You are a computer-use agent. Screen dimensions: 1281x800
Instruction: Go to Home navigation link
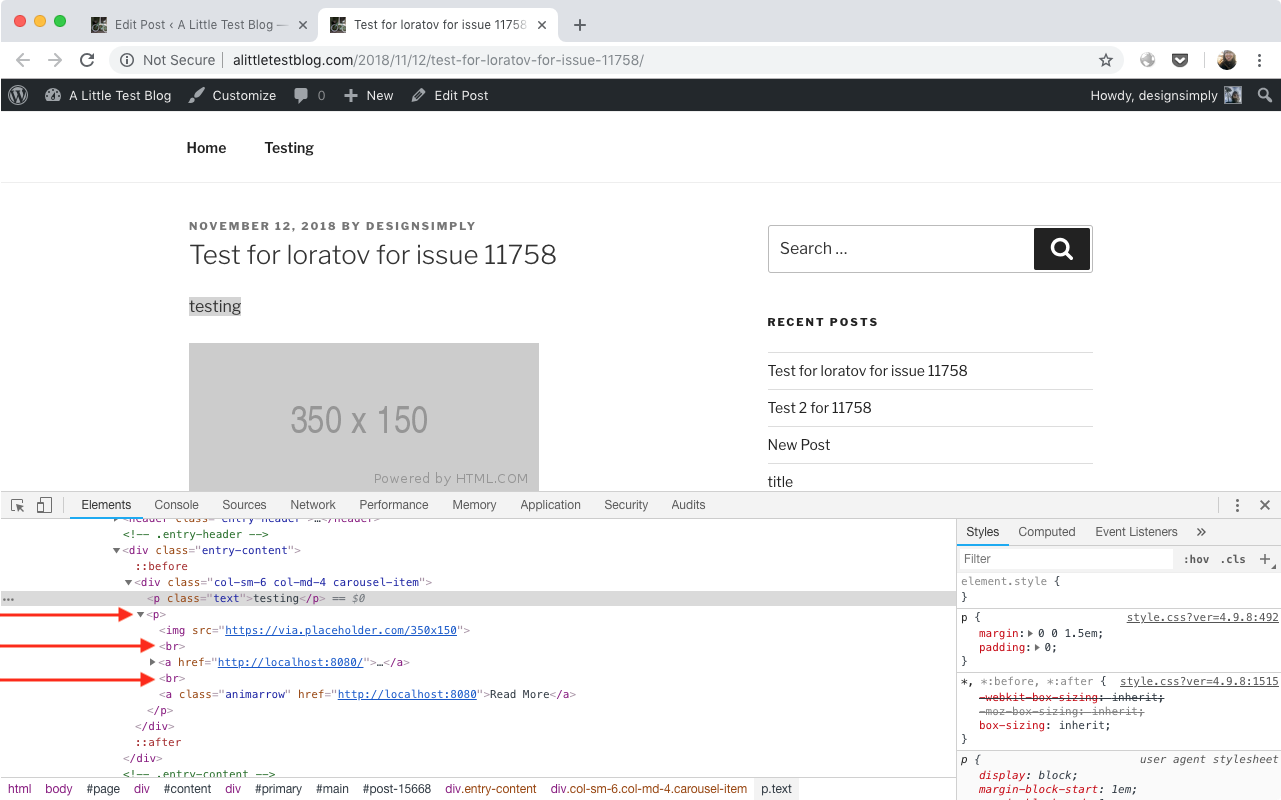[x=206, y=148]
